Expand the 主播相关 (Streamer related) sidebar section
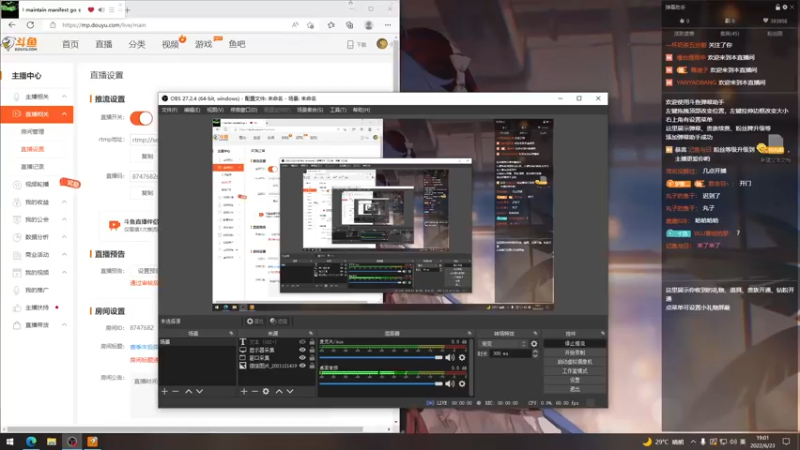This screenshot has height=450, width=800. 64,96
